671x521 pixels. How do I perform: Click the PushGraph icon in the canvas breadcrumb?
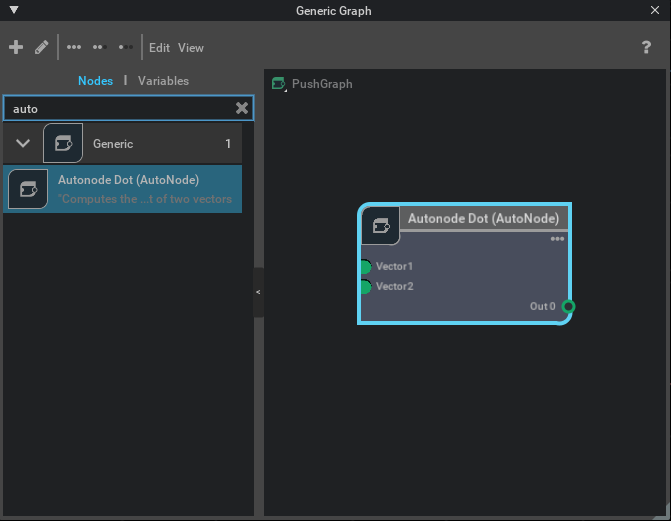pos(279,84)
